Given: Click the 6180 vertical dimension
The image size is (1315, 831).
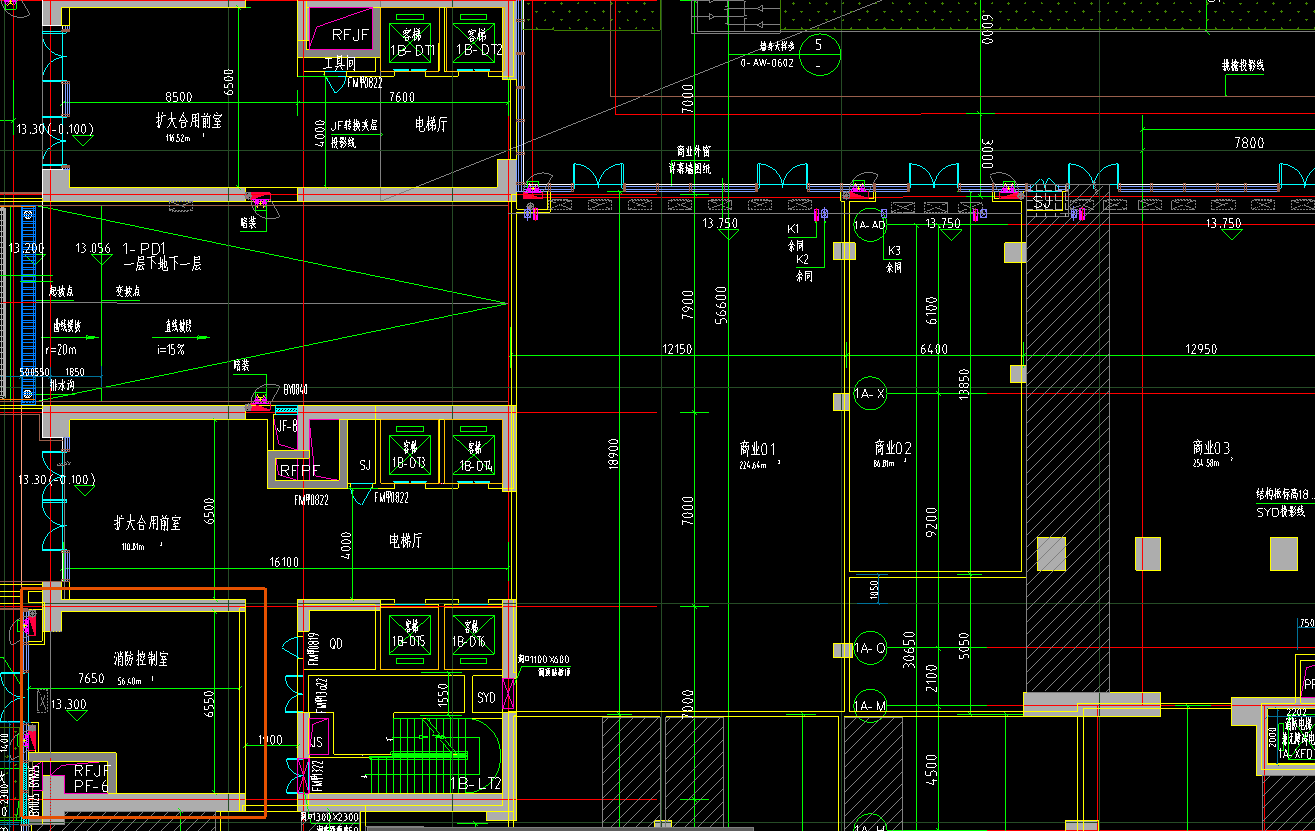Looking at the screenshot, I should pyautogui.click(x=932, y=311).
